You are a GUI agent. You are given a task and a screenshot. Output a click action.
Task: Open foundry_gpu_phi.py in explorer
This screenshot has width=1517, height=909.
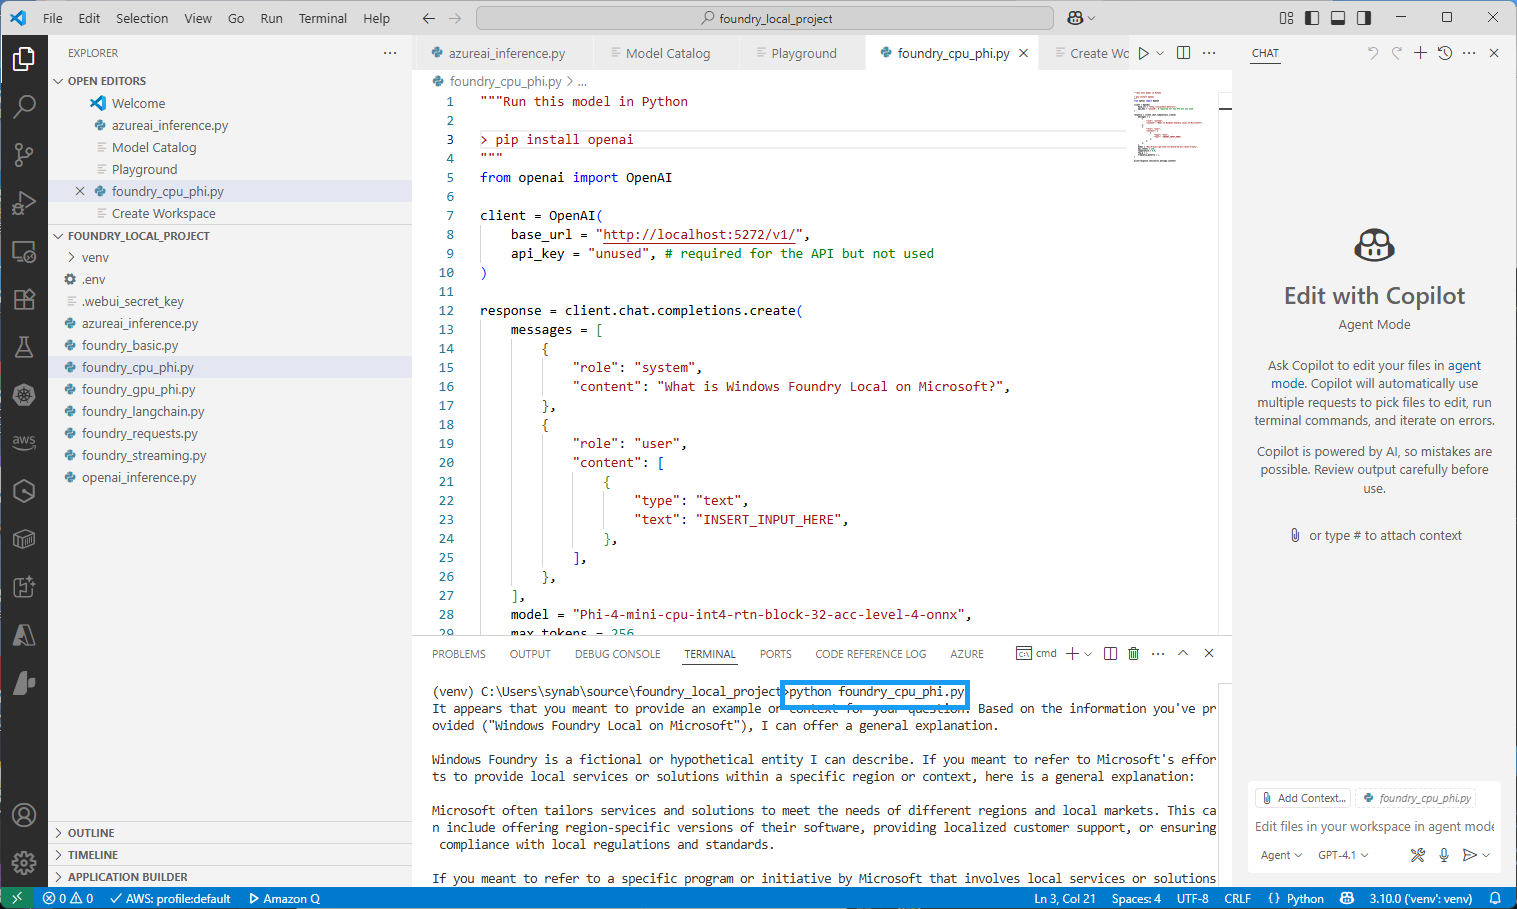coord(138,389)
